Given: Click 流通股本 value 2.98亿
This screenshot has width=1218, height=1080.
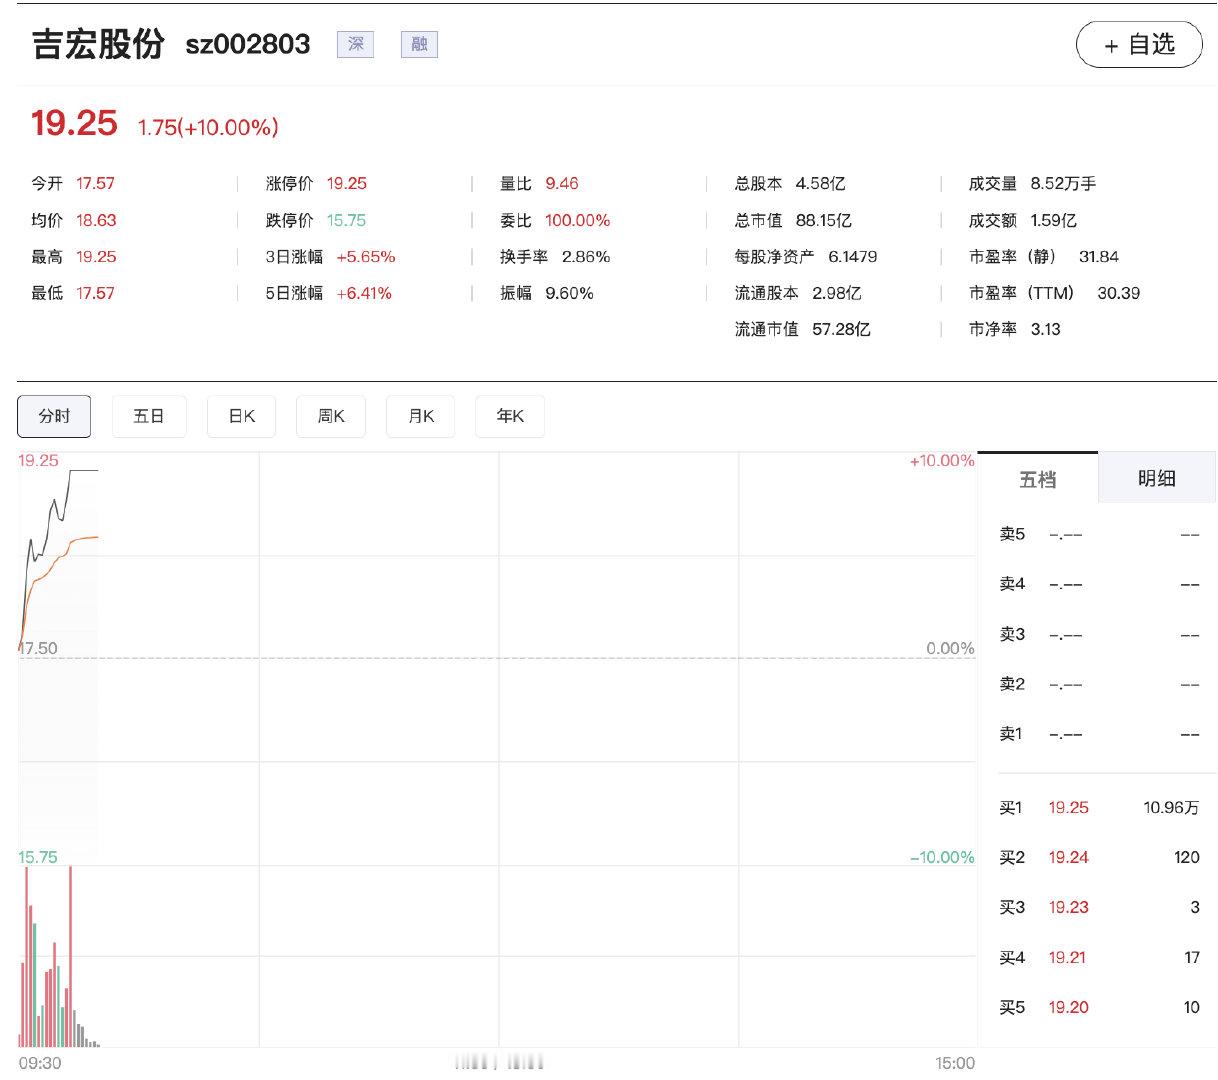Looking at the screenshot, I should [837, 294].
